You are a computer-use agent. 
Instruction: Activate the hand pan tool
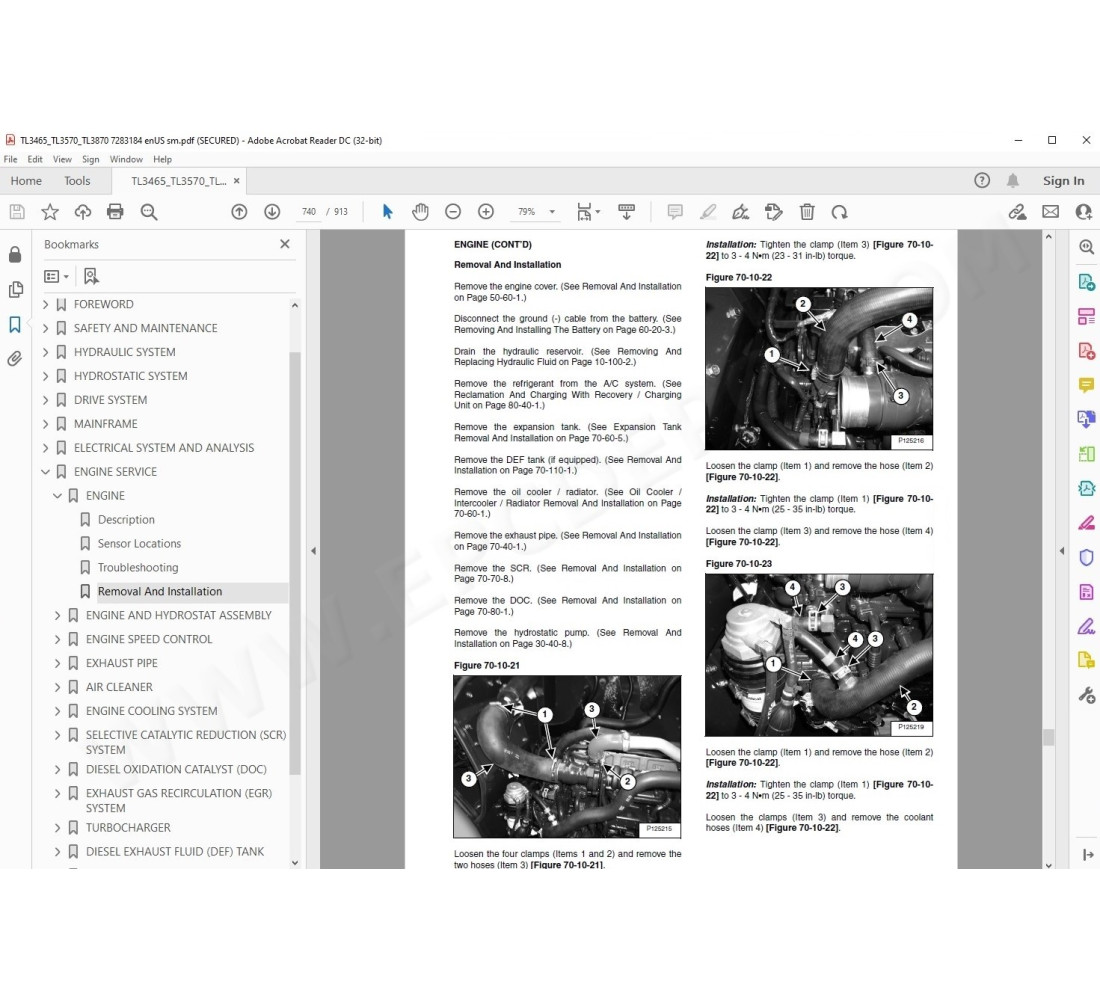[420, 212]
